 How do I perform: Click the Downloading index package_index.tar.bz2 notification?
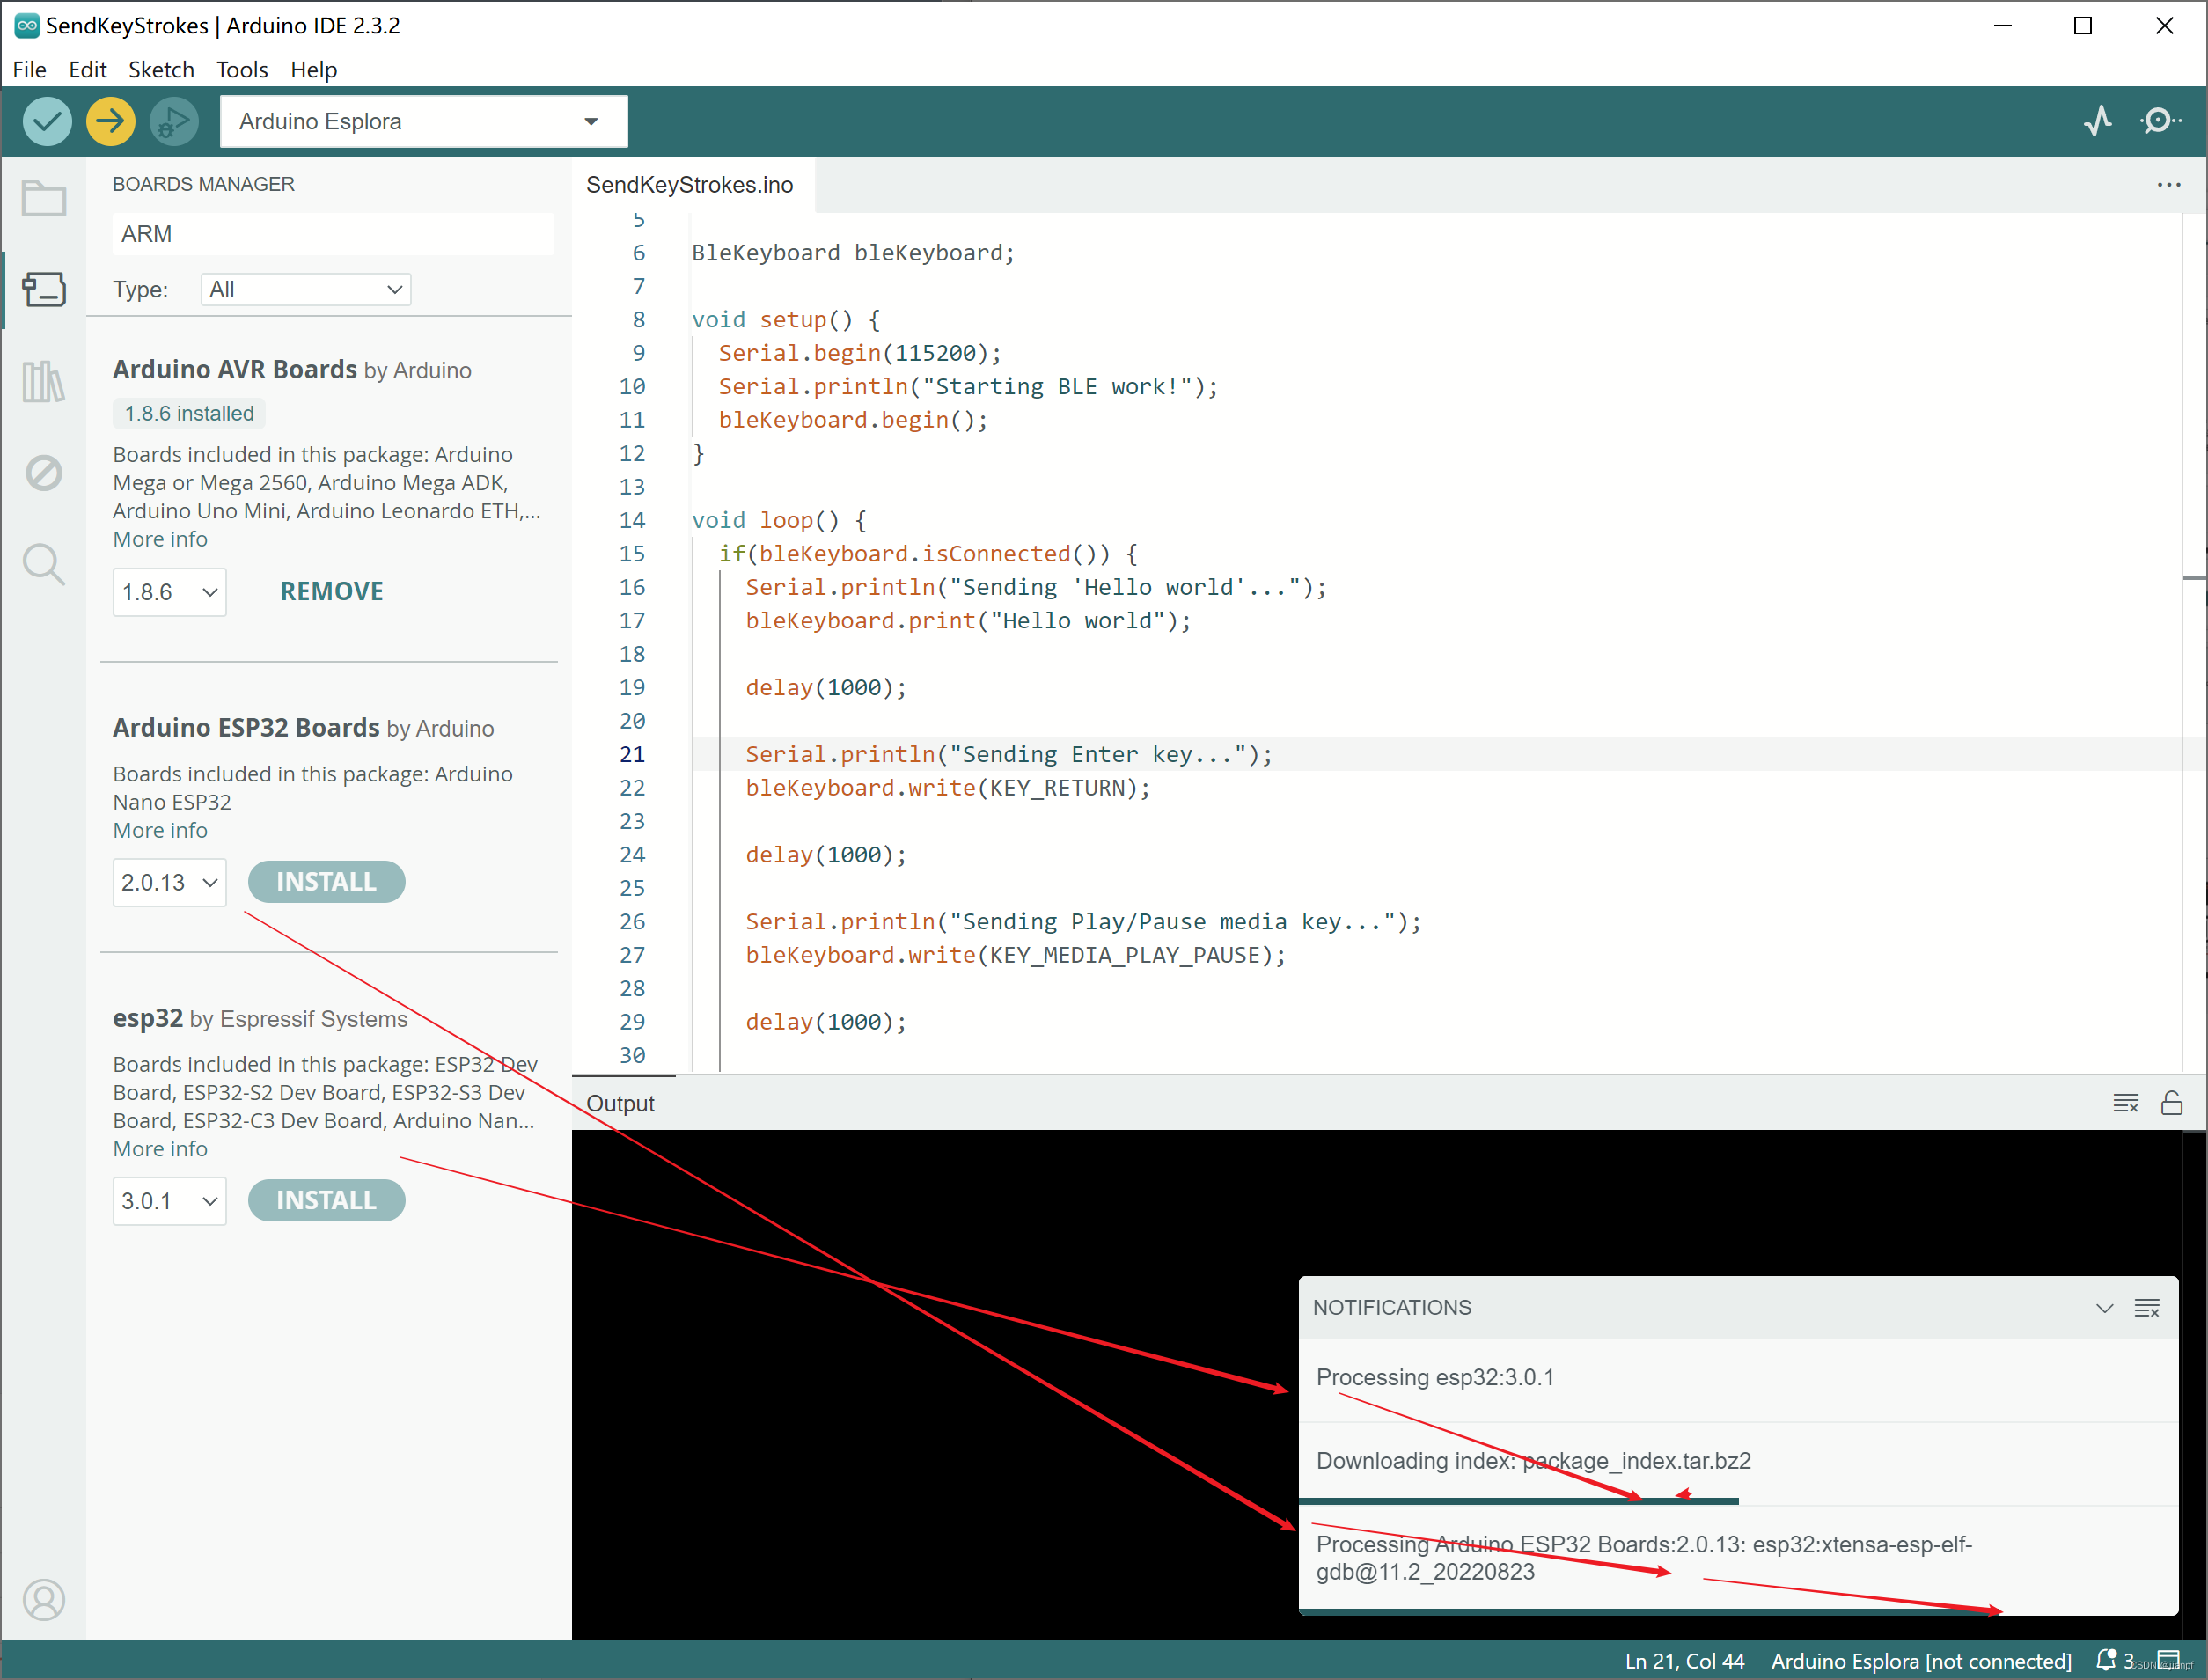pyautogui.click(x=1738, y=1462)
